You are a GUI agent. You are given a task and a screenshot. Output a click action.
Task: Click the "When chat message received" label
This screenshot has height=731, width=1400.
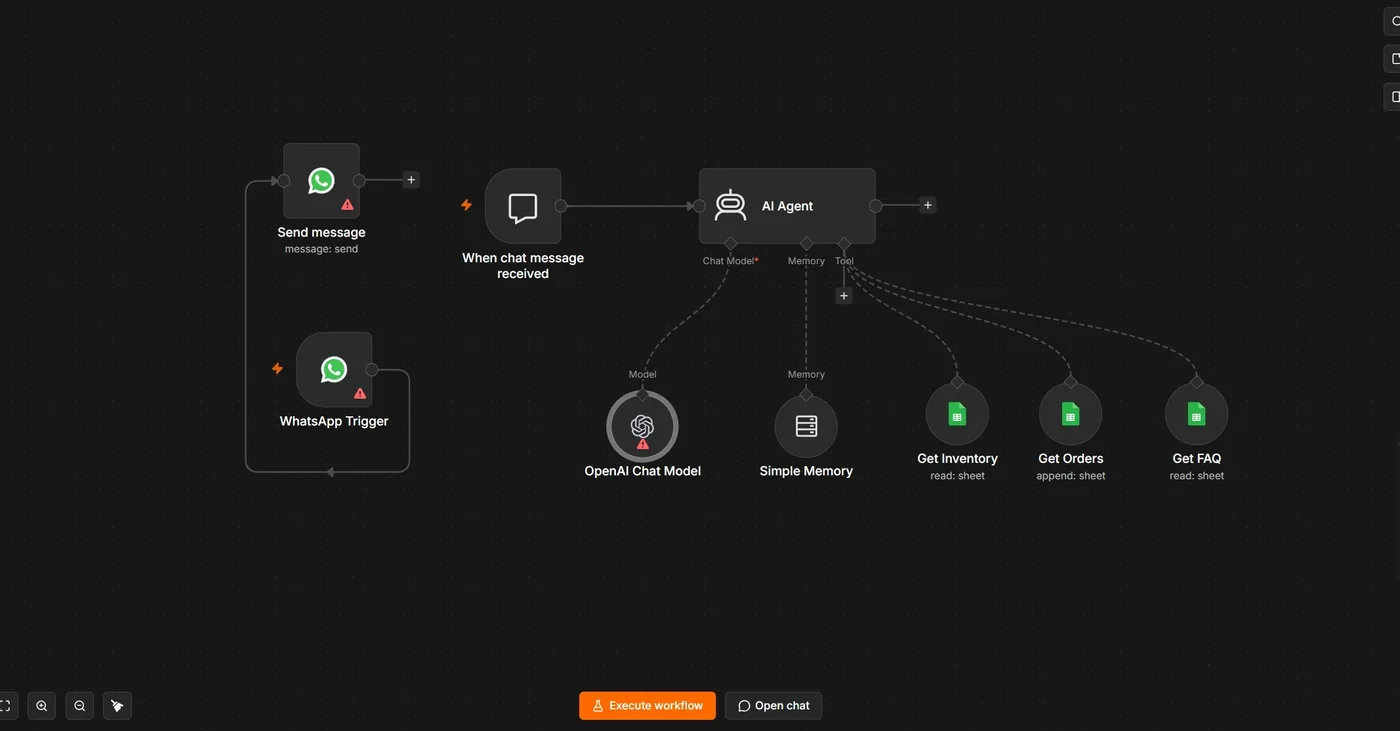(523, 265)
